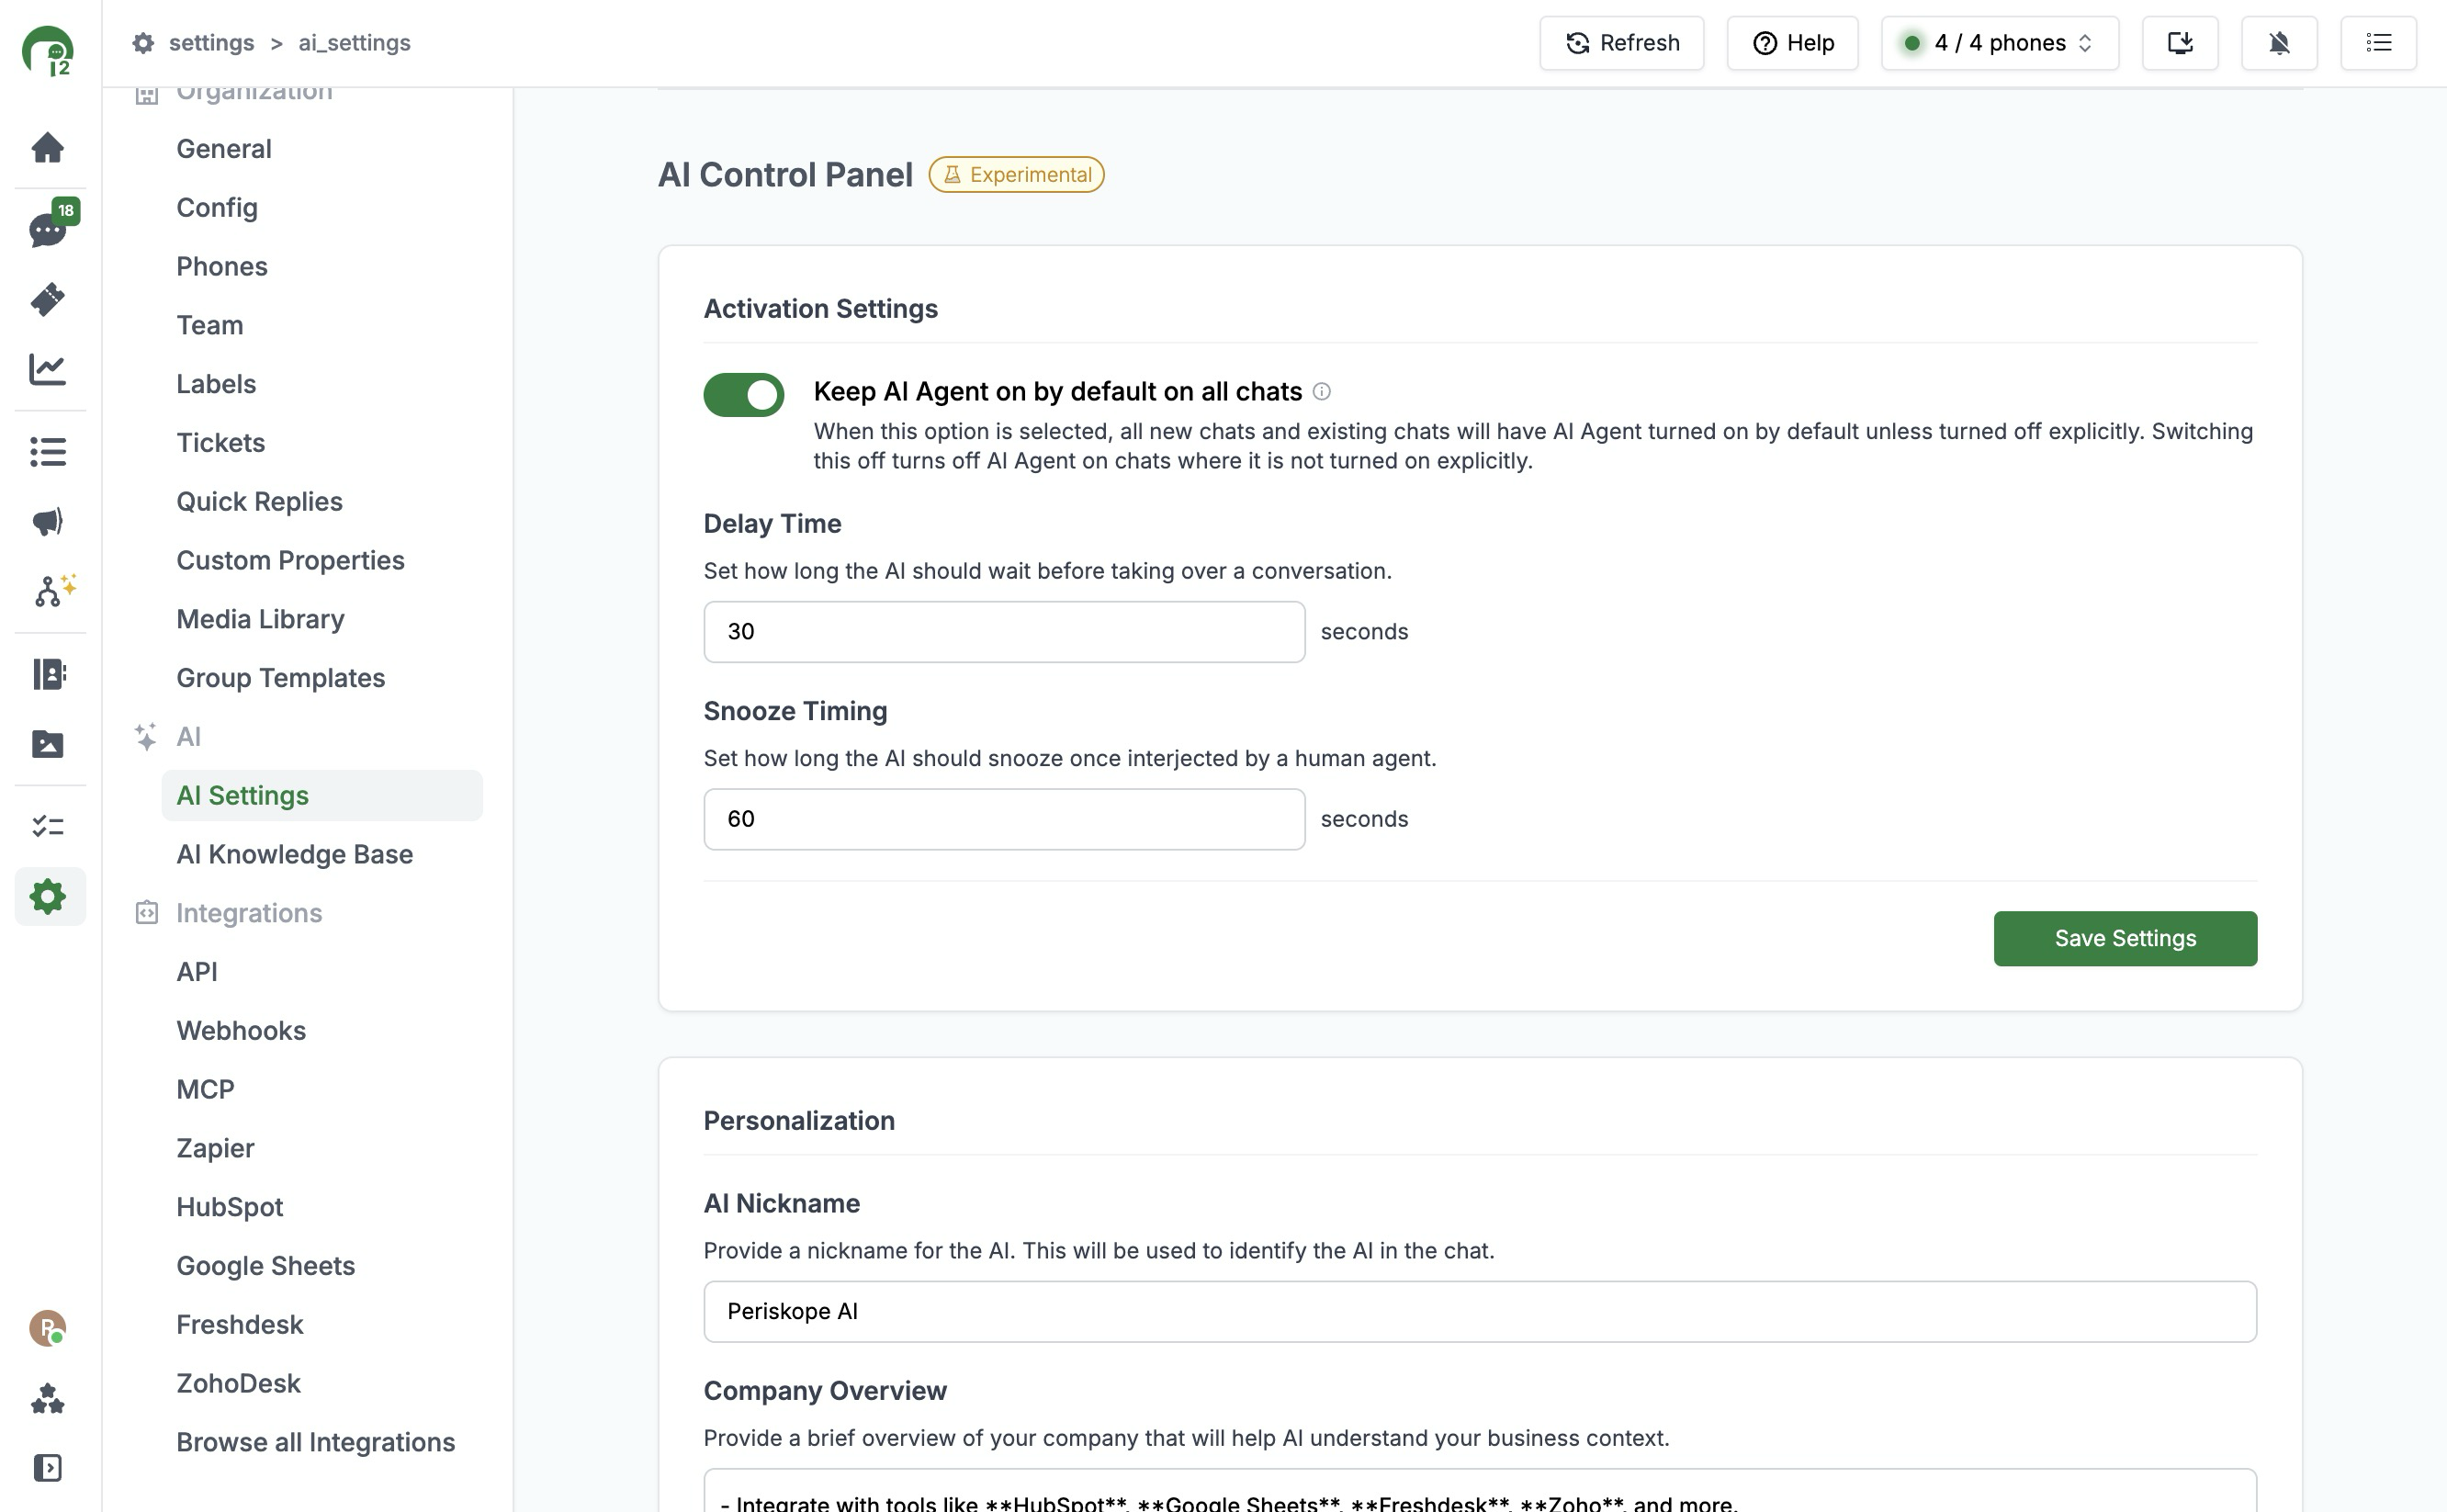Screen dimensions: 2447x1512
Task: Open AI workflows sparkle icon
Action: point(53,590)
